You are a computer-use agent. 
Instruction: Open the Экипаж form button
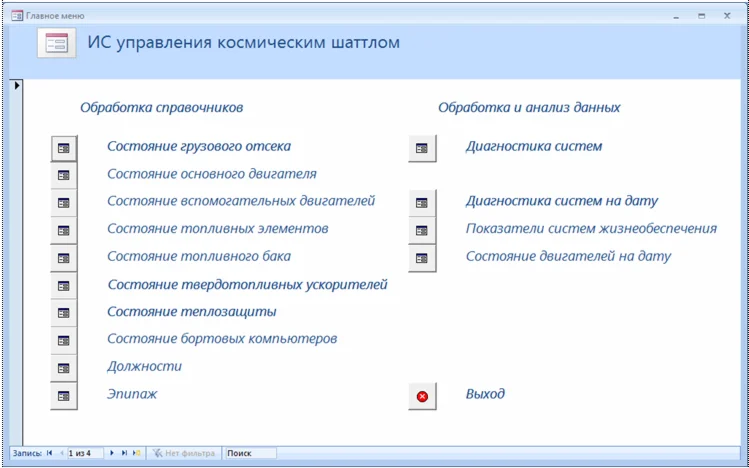coord(64,396)
